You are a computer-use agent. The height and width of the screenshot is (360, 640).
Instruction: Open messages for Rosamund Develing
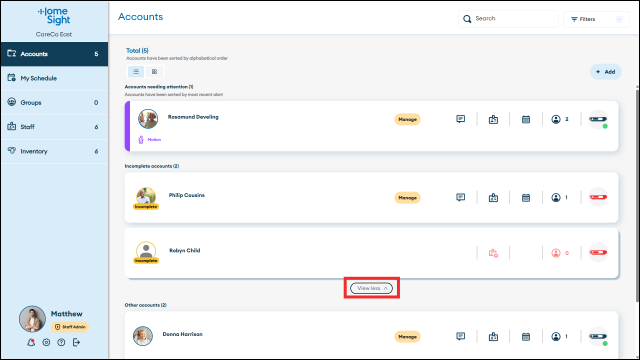(x=460, y=119)
